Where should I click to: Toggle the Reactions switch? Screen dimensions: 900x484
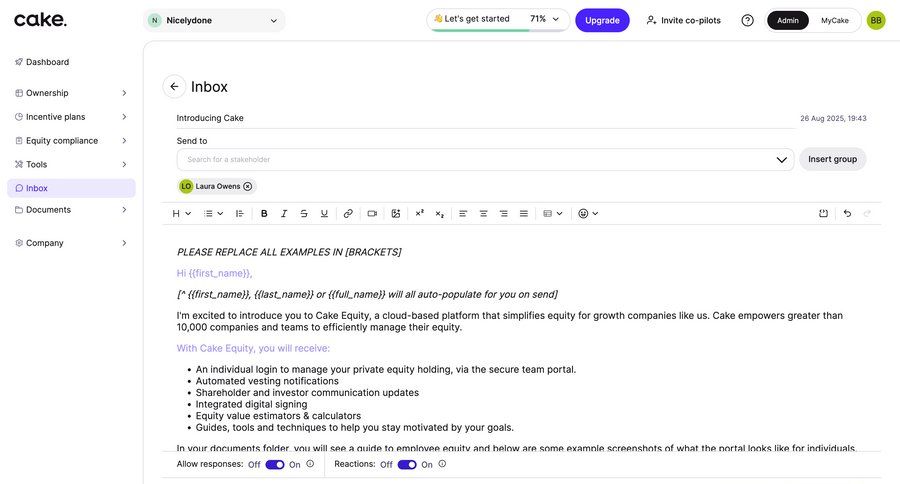pos(407,464)
